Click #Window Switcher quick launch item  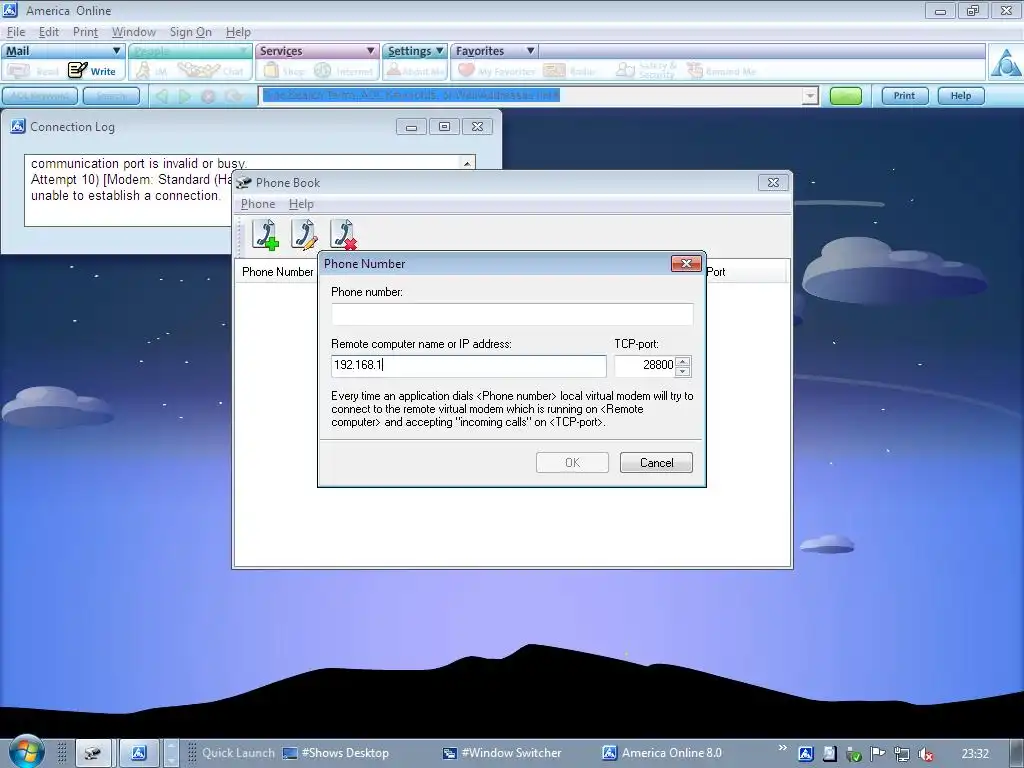(x=502, y=753)
